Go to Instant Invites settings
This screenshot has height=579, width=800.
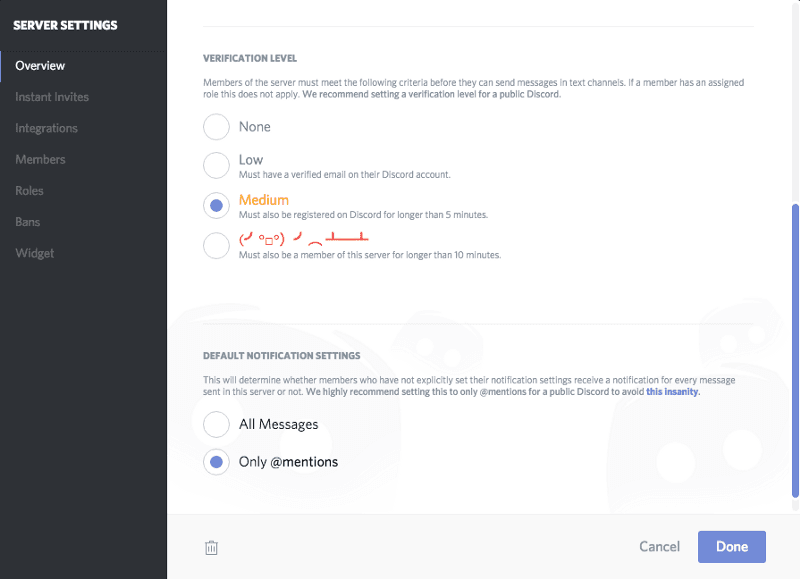pyautogui.click(x=52, y=97)
